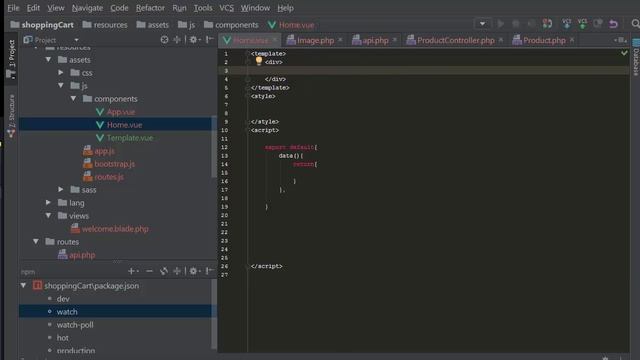The height and width of the screenshot is (360, 640).
Task: Close the Image.php tab
Action: coord(340,40)
